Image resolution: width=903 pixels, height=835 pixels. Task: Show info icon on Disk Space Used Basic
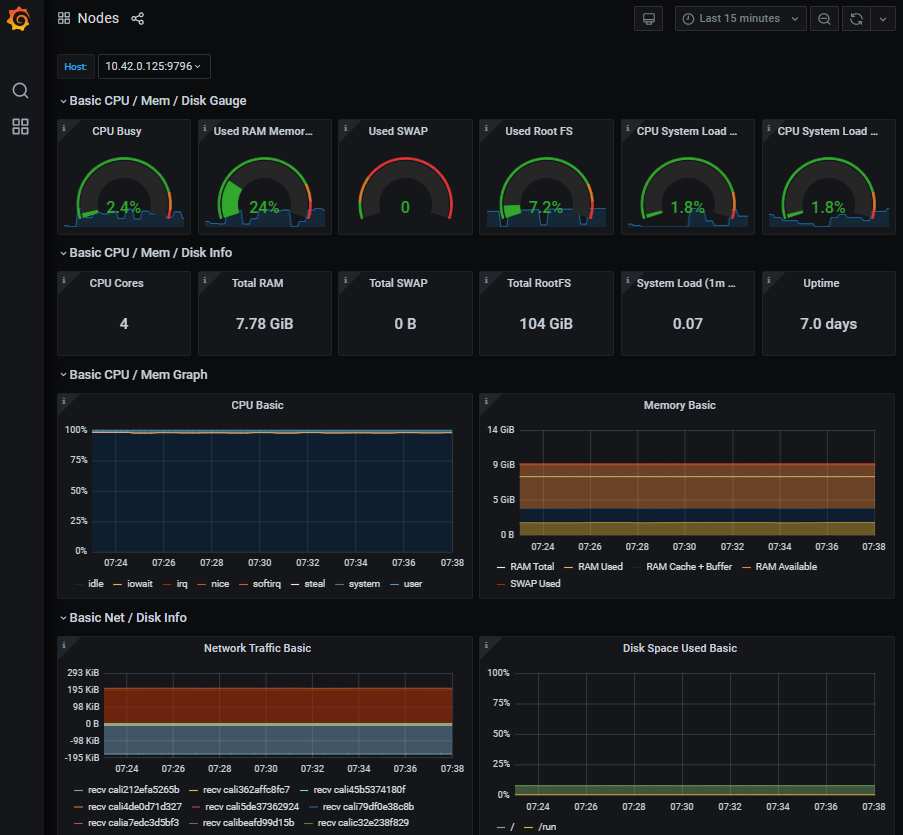(x=486, y=645)
